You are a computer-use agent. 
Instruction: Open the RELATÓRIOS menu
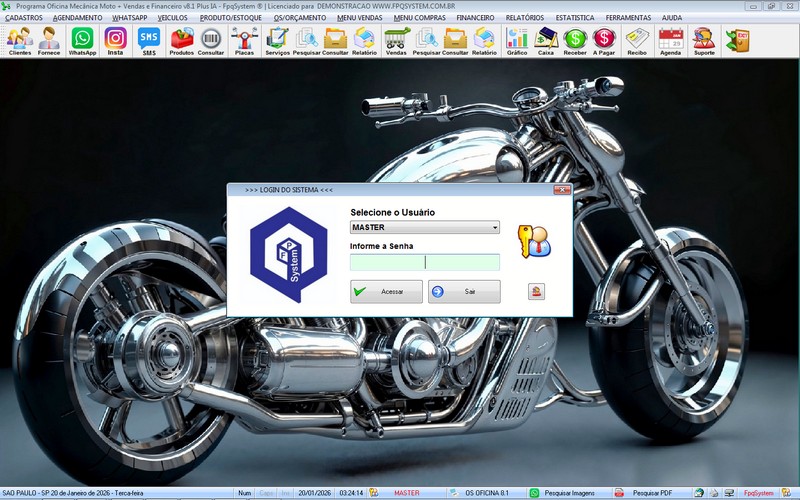tap(525, 18)
